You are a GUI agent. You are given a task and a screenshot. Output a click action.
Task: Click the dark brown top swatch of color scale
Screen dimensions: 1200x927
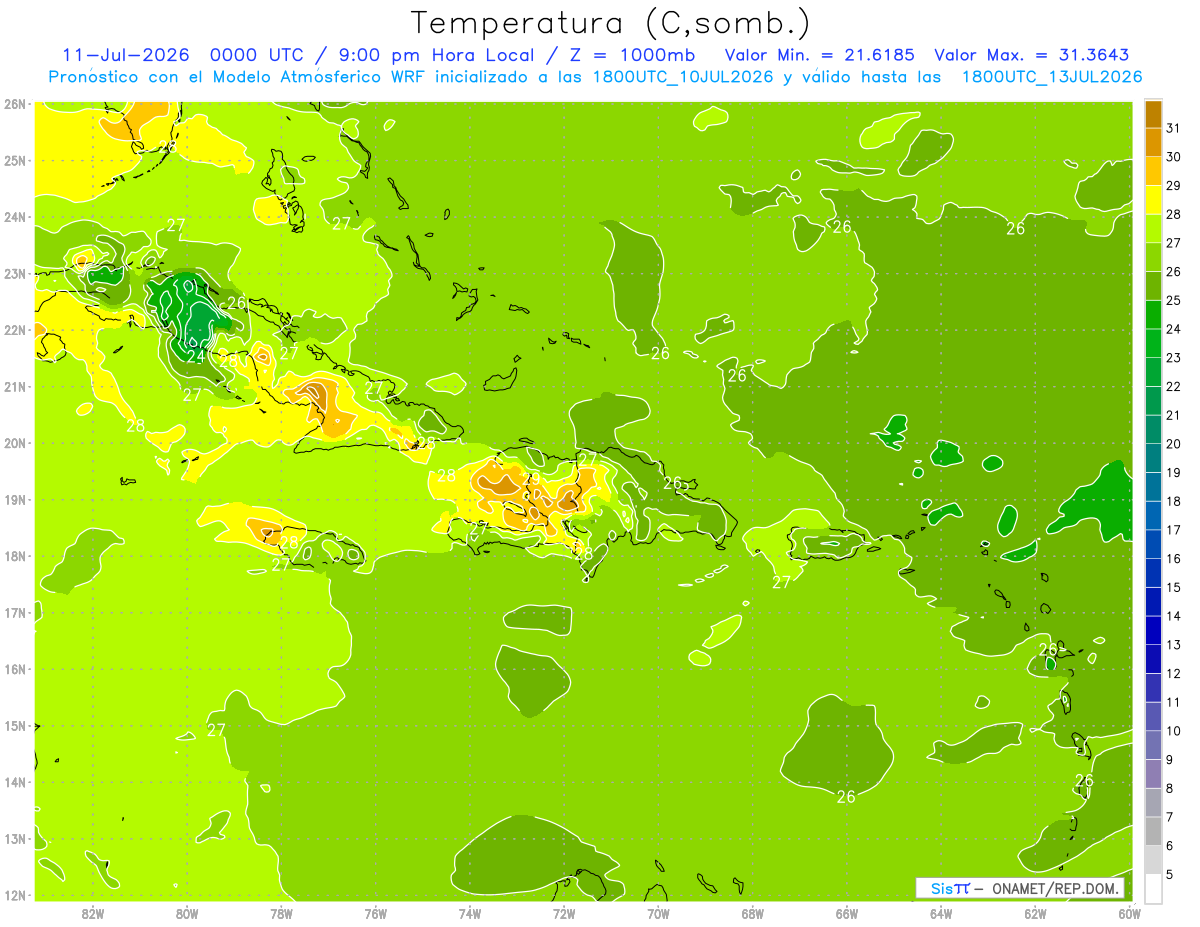[1153, 115]
